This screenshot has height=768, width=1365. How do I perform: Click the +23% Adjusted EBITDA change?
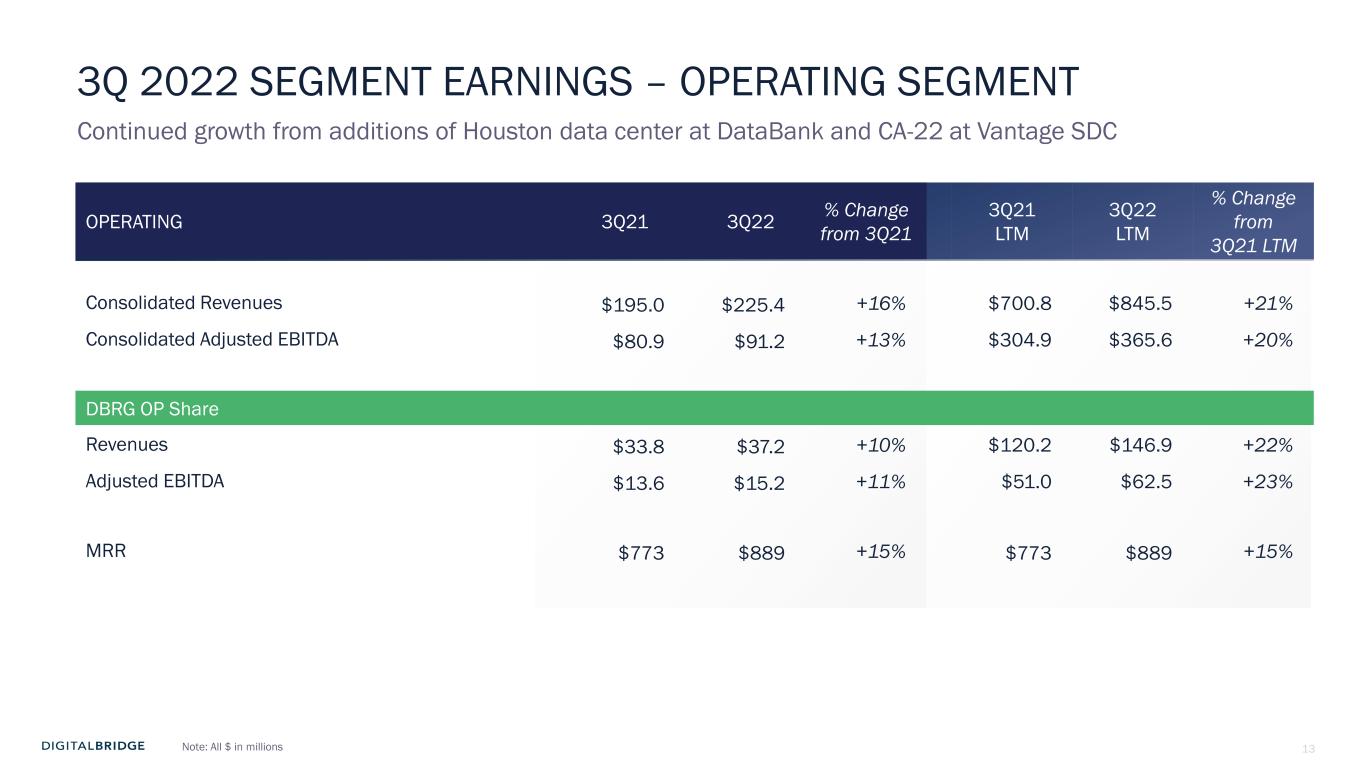pos(1267,481)
